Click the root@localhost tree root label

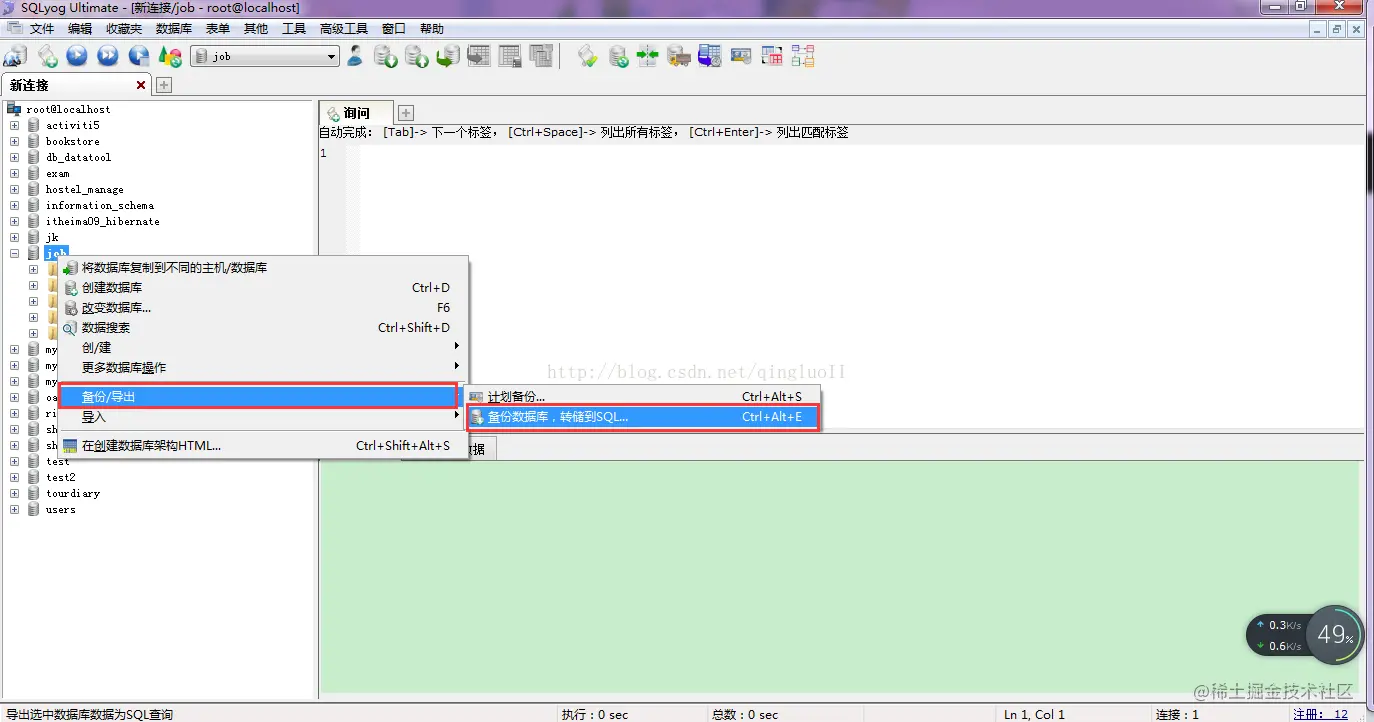pos(68,109)
